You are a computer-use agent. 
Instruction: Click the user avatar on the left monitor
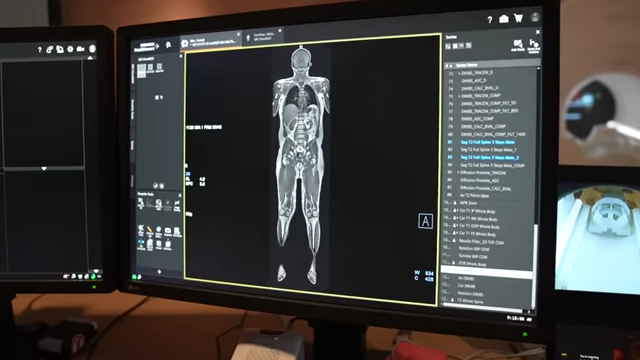[92, 49]
